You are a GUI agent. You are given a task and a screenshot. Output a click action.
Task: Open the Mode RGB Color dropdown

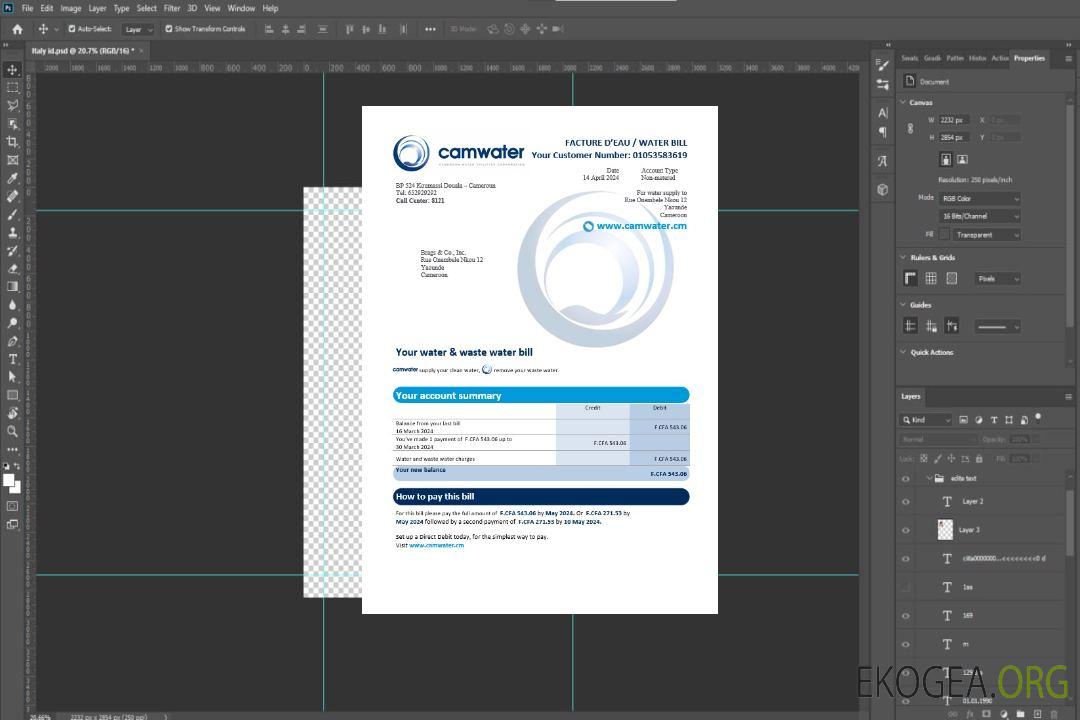point(980,198)
